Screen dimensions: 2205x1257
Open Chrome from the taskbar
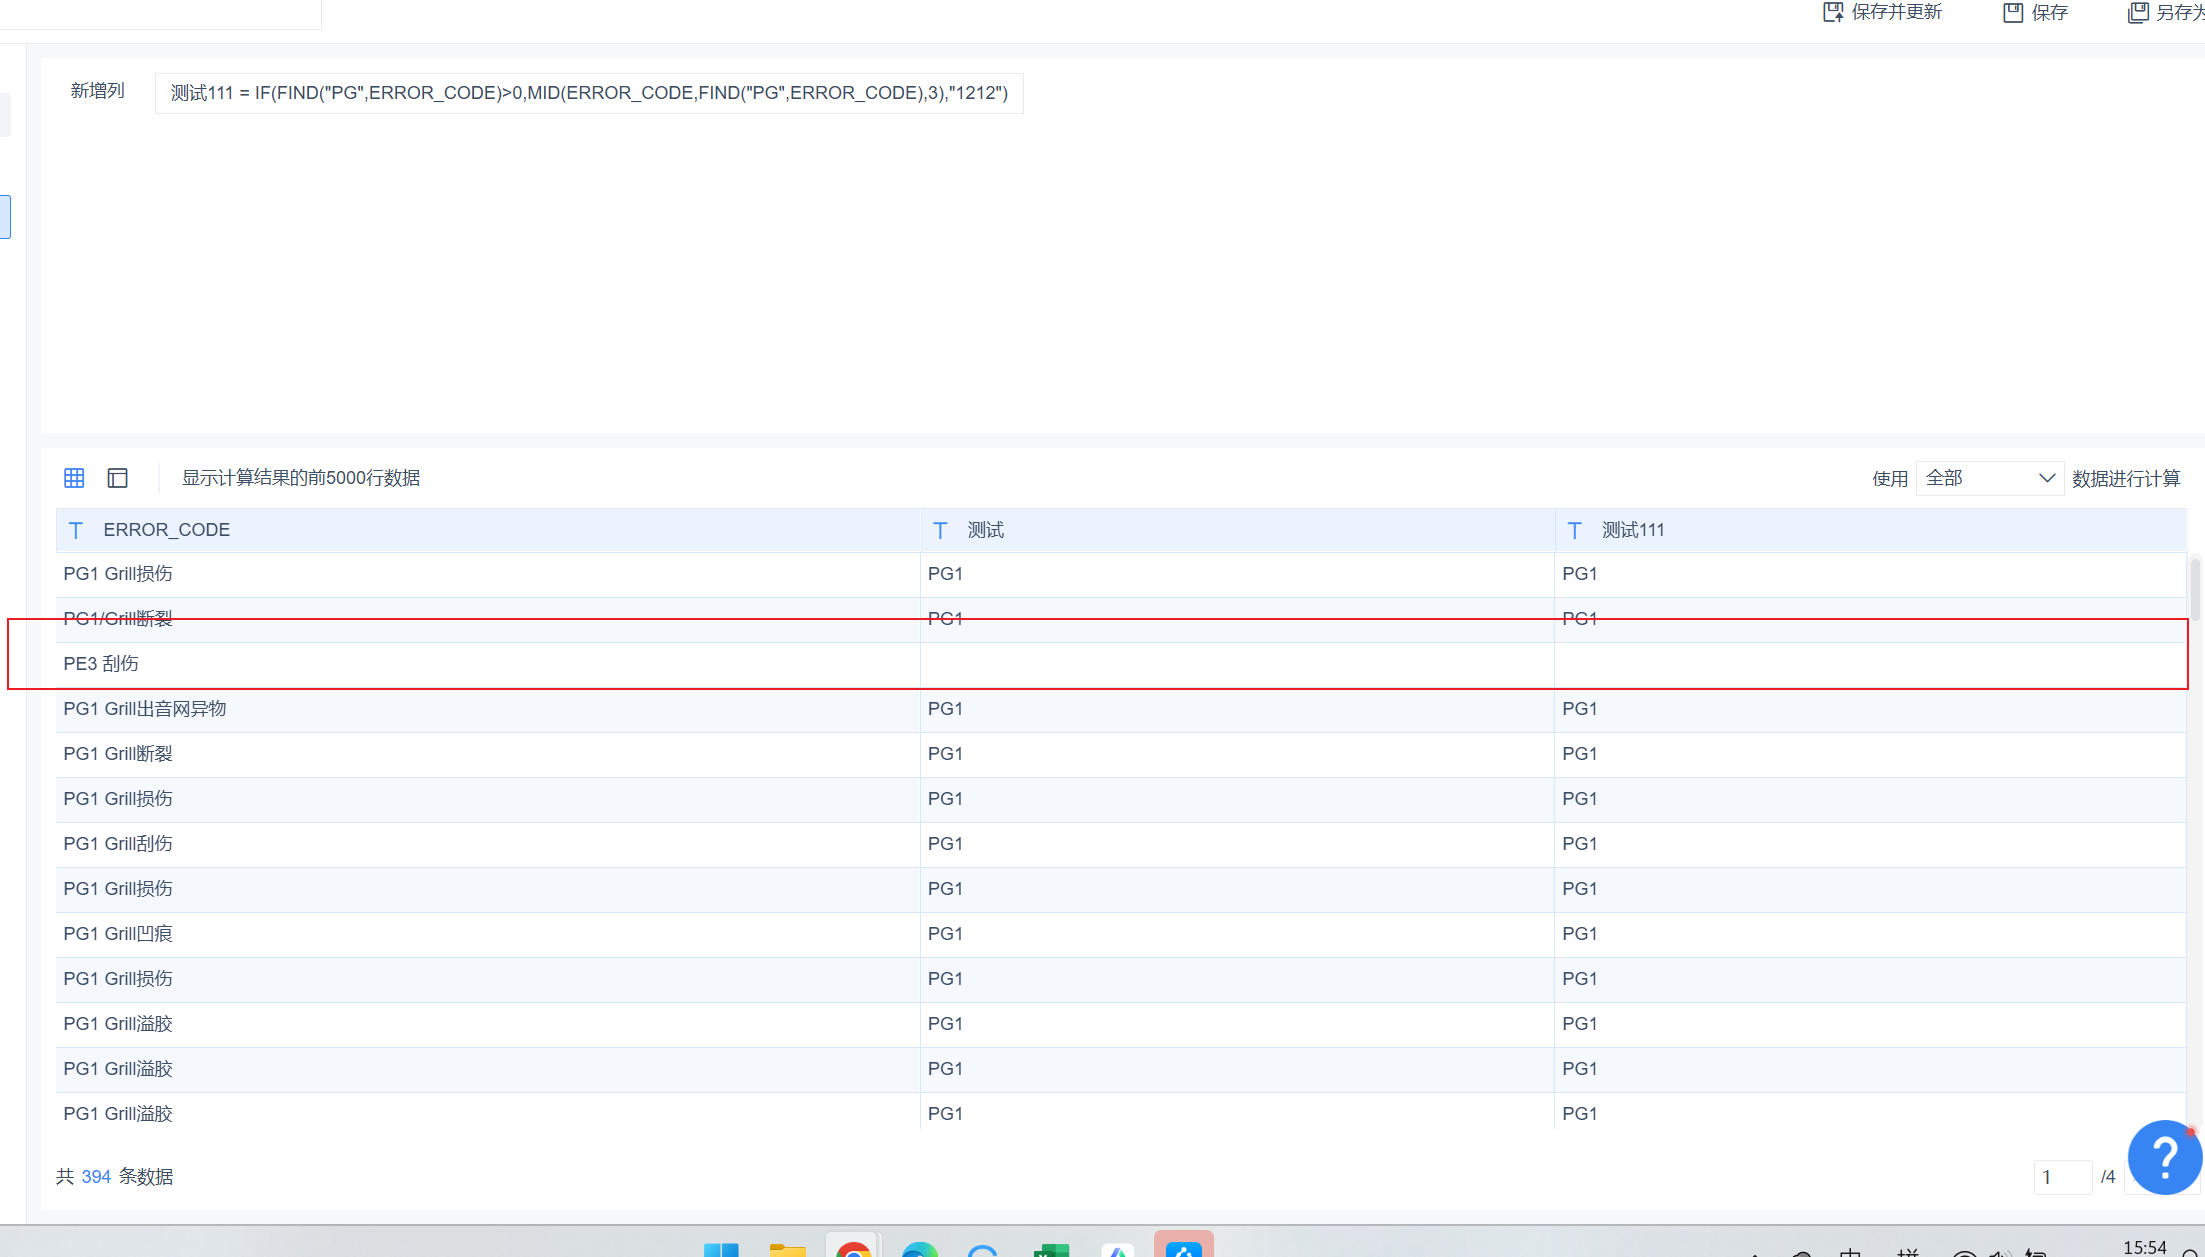point(853,1249)
